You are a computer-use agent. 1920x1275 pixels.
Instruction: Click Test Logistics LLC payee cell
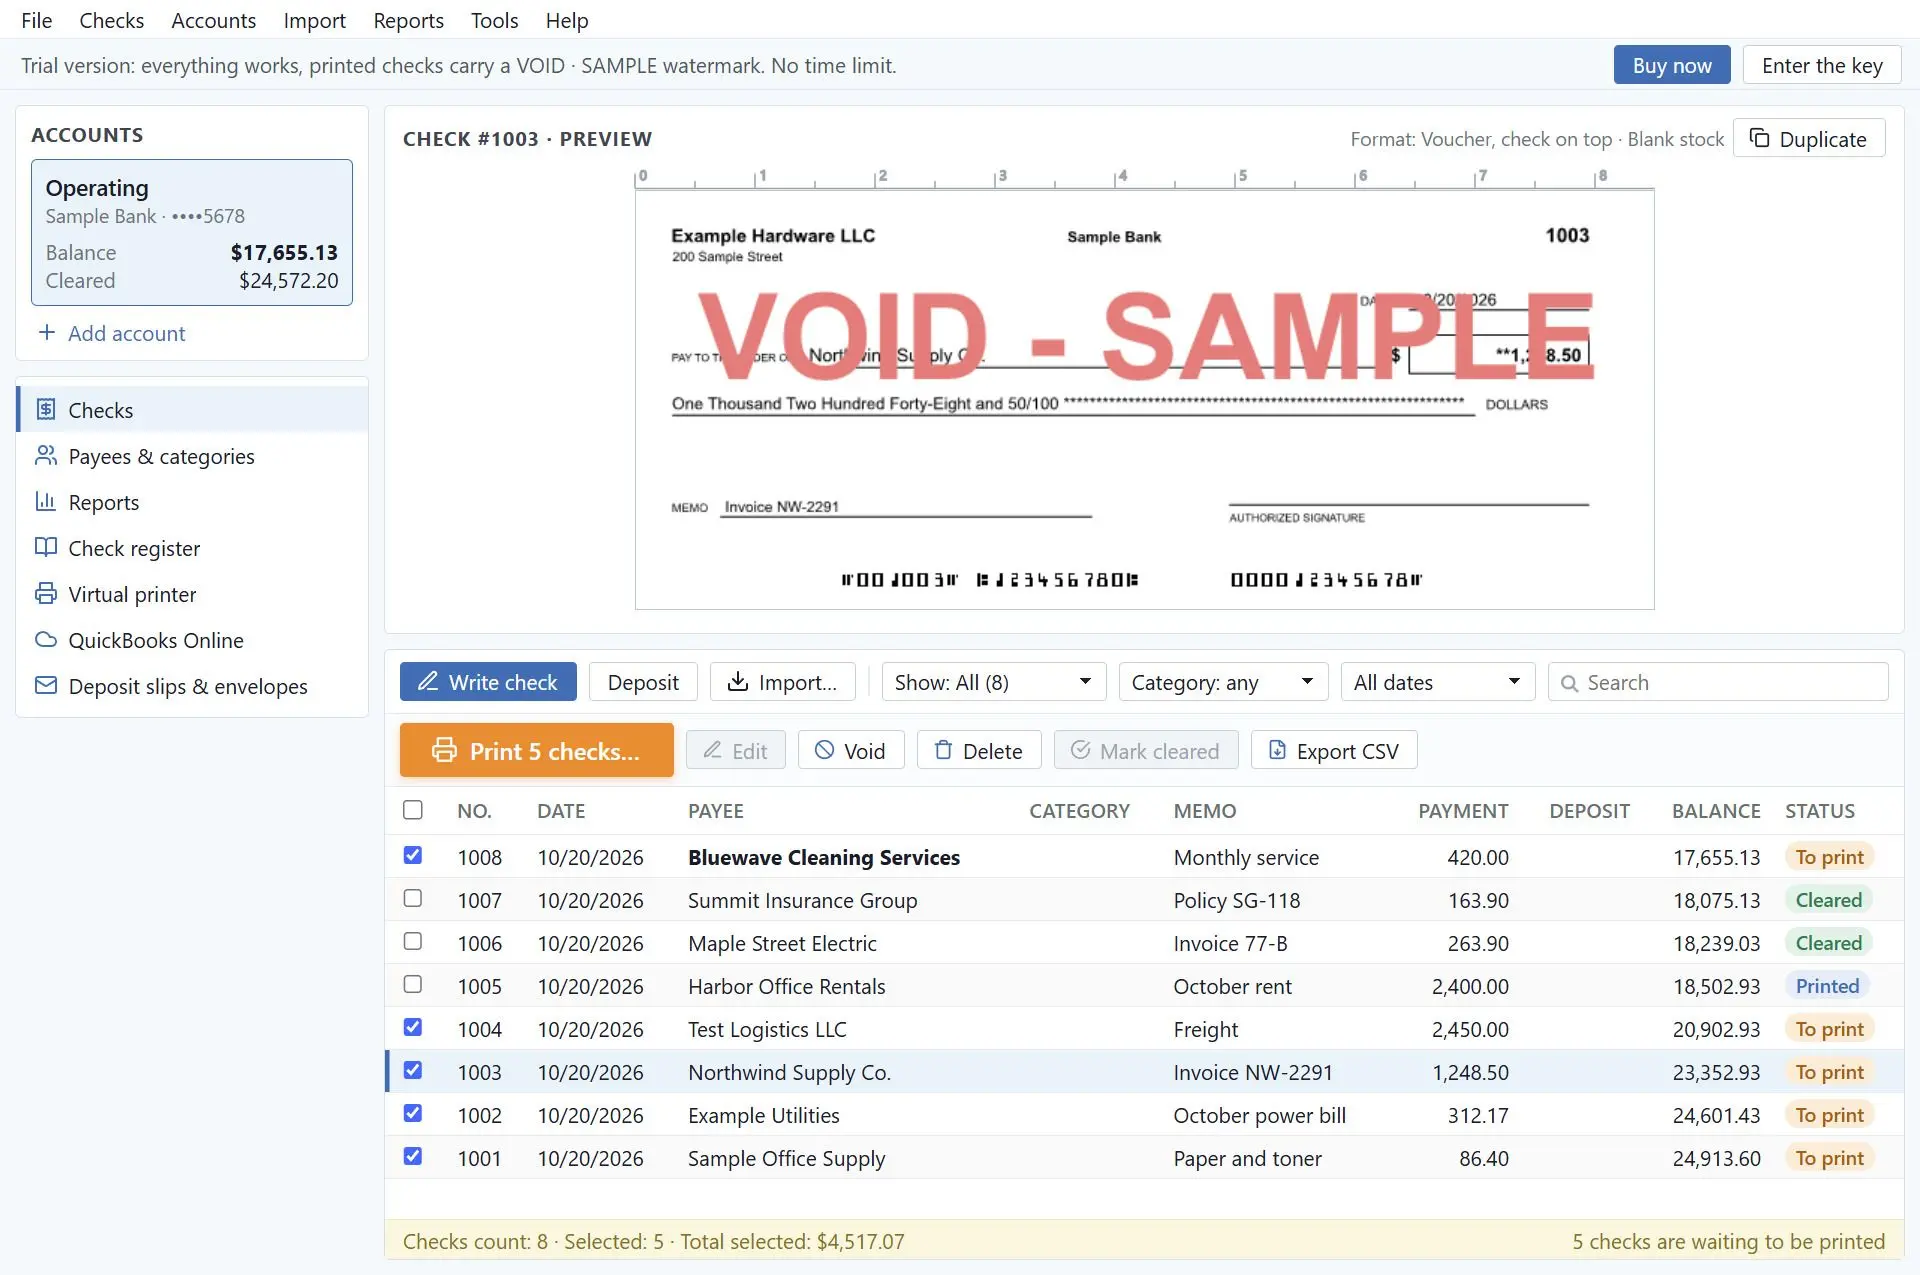click(x=767, y=1029)
